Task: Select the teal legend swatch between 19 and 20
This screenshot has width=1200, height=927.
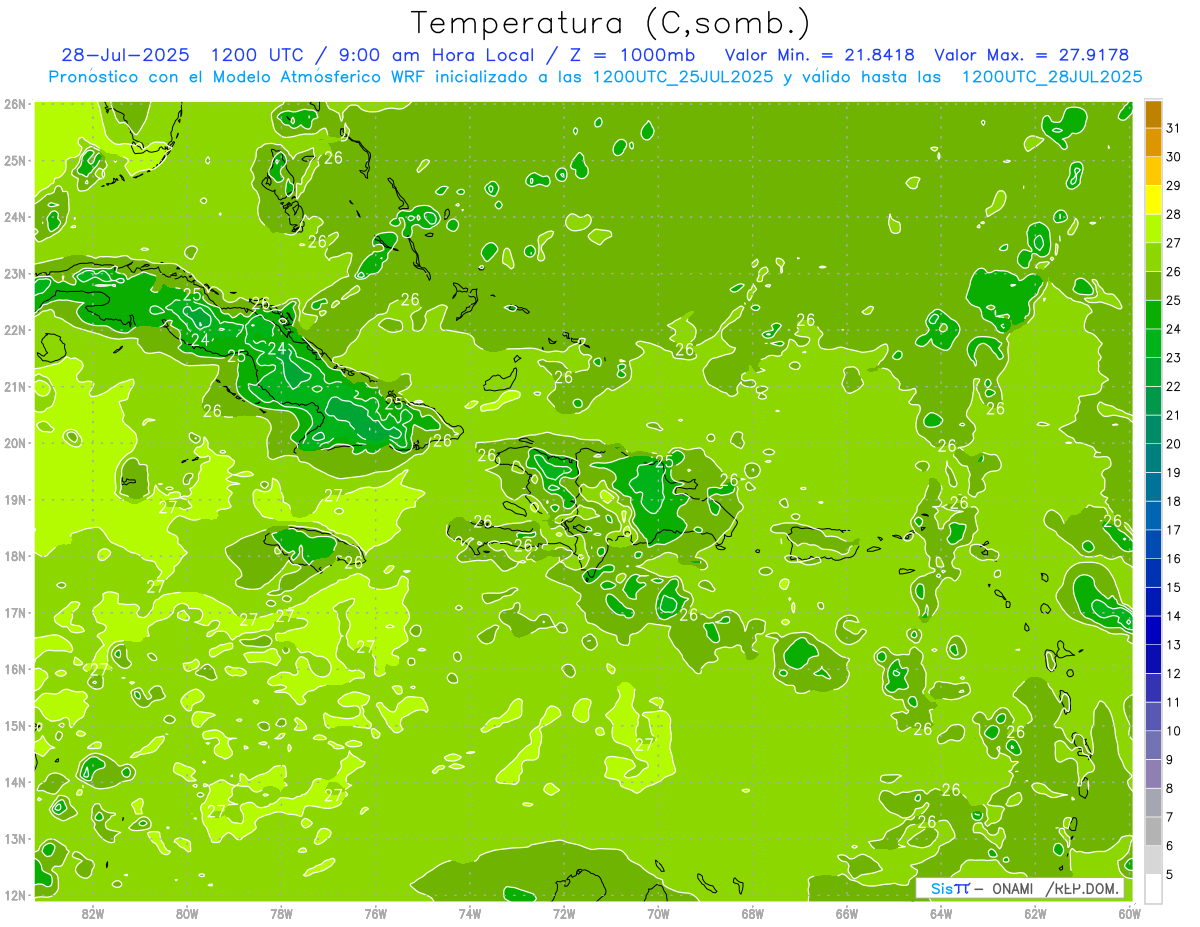Action: pyautogui.click(x=1153, y=458)
